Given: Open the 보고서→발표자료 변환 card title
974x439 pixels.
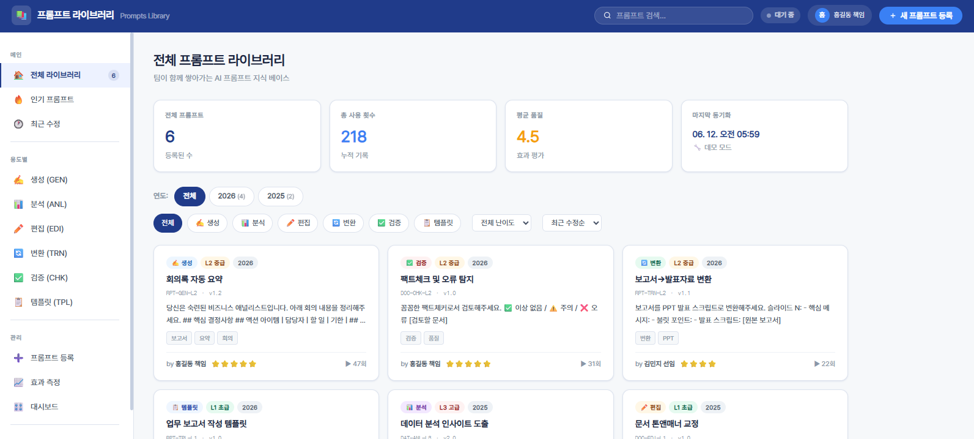Looking at the screenshot, I should 674,279.
